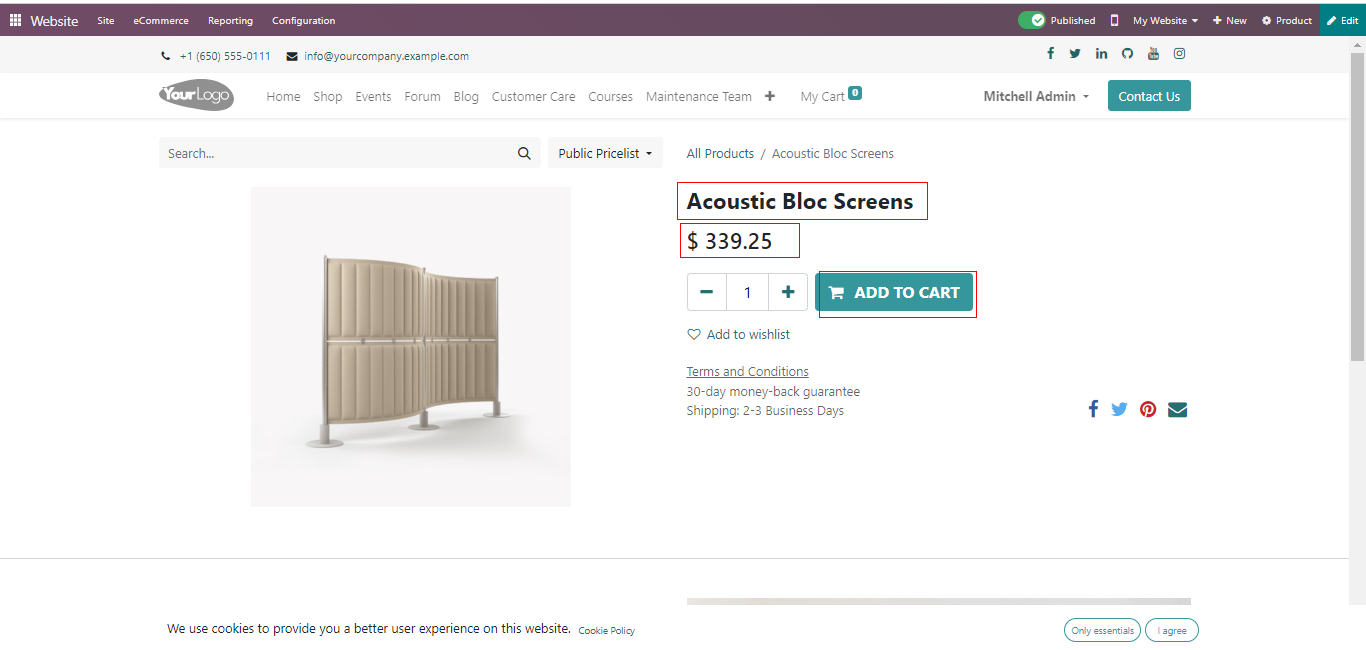The height and width of the screenshot is (650, 1366).
Task: Click the mobile preview phone icon
Action: (1114, 20)
